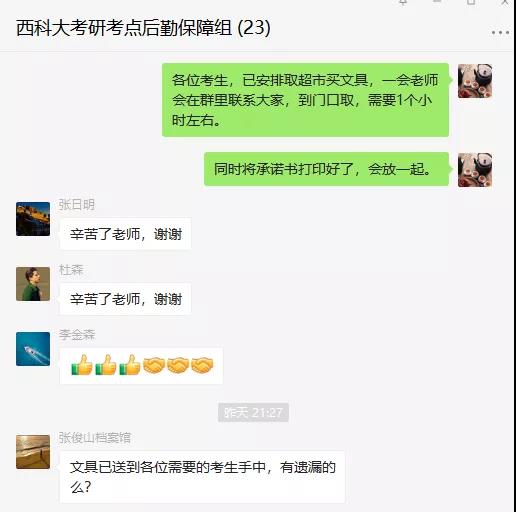
Task: Click the maximize window button at top
Action: click(x=471, y=2)
